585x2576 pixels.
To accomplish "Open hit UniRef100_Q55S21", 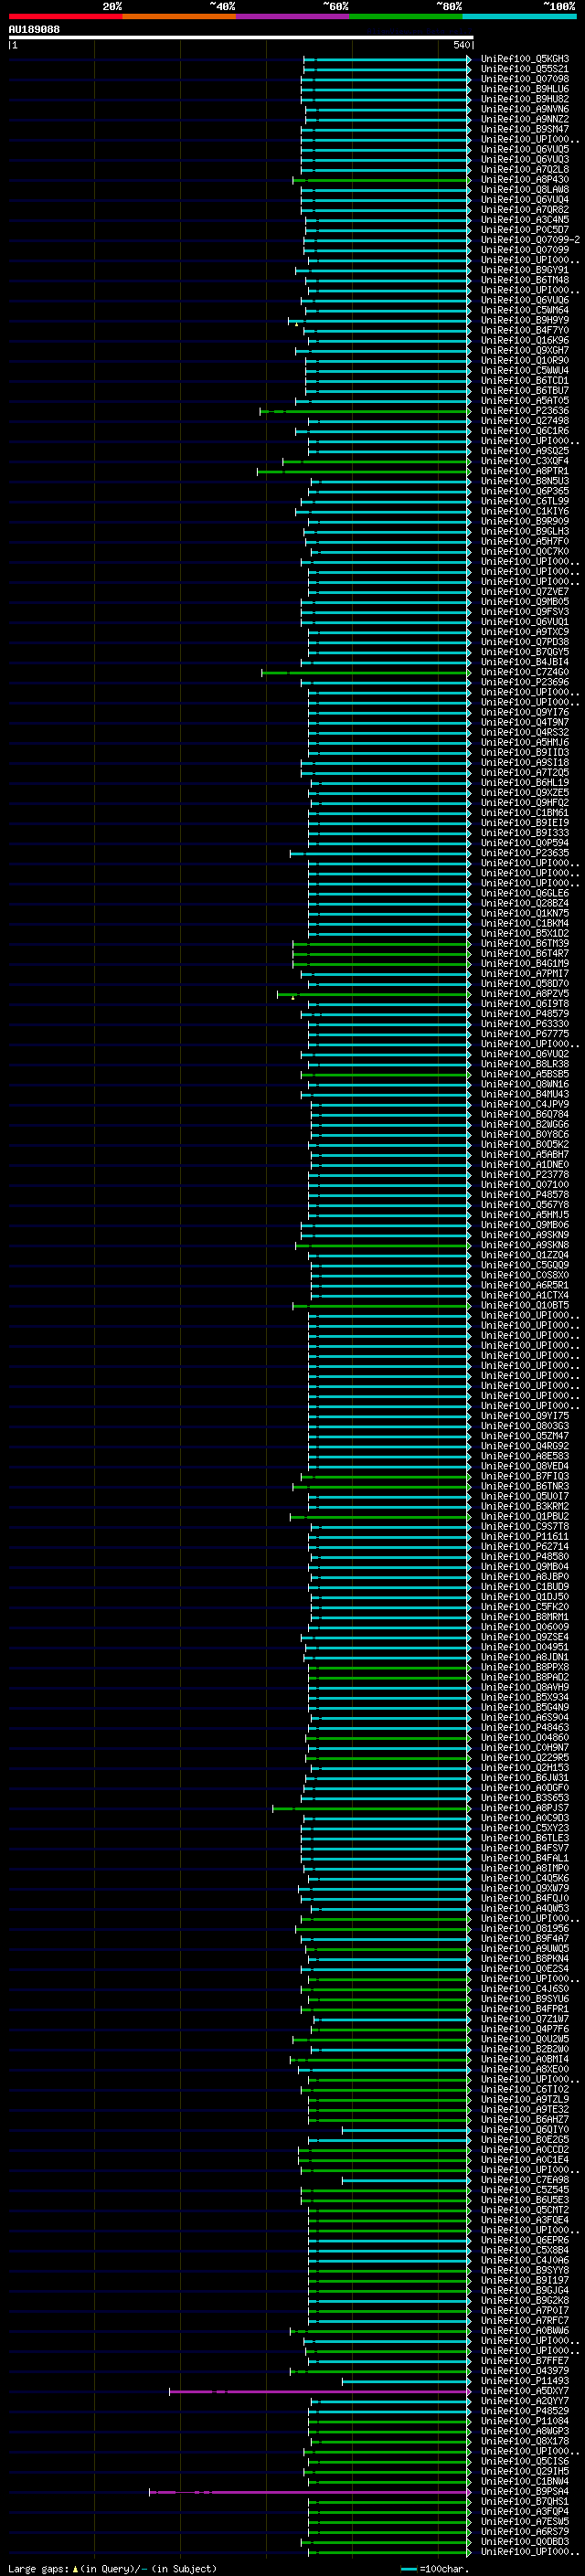I will (525, 69).
